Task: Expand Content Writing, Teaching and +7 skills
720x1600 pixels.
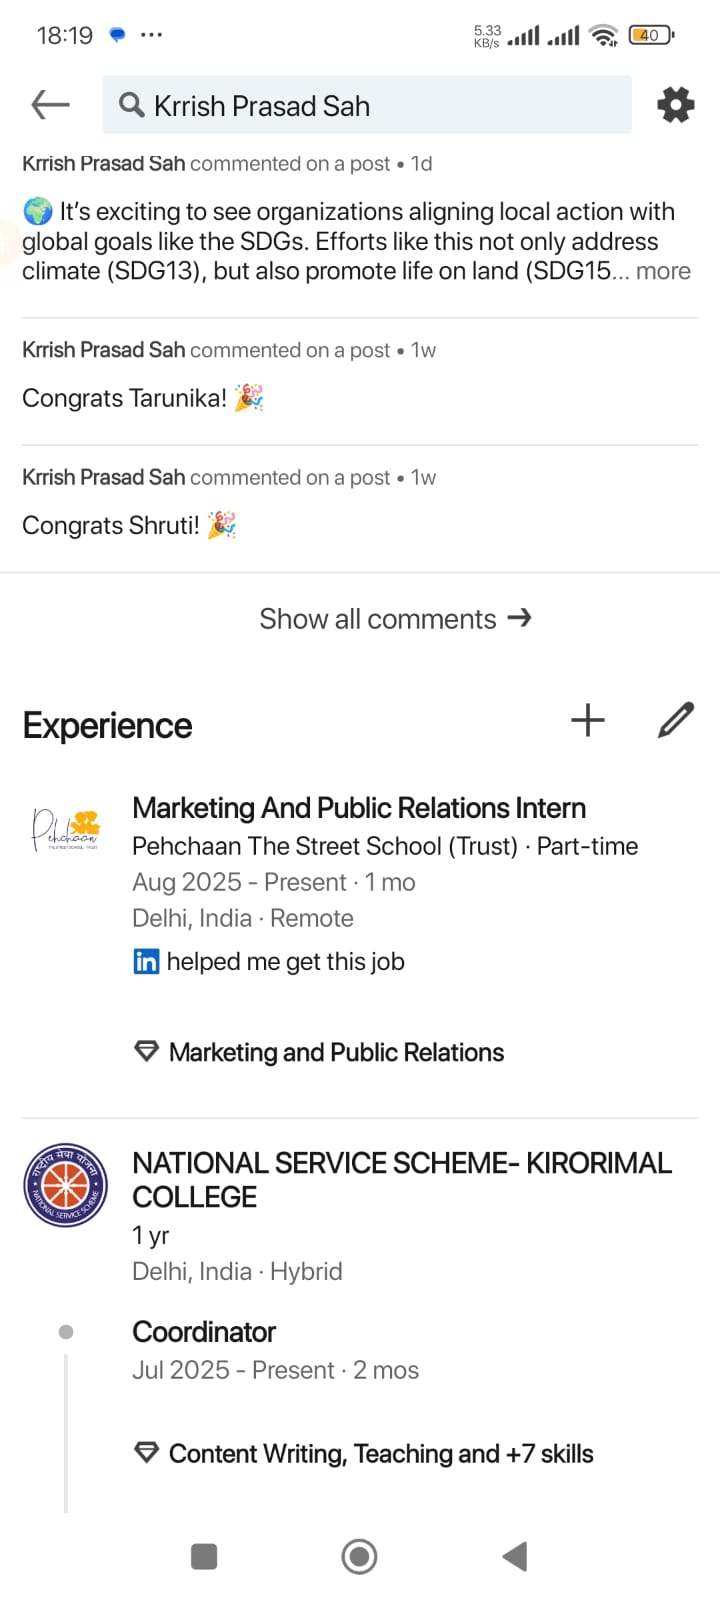Action: tap(380, 1453)
